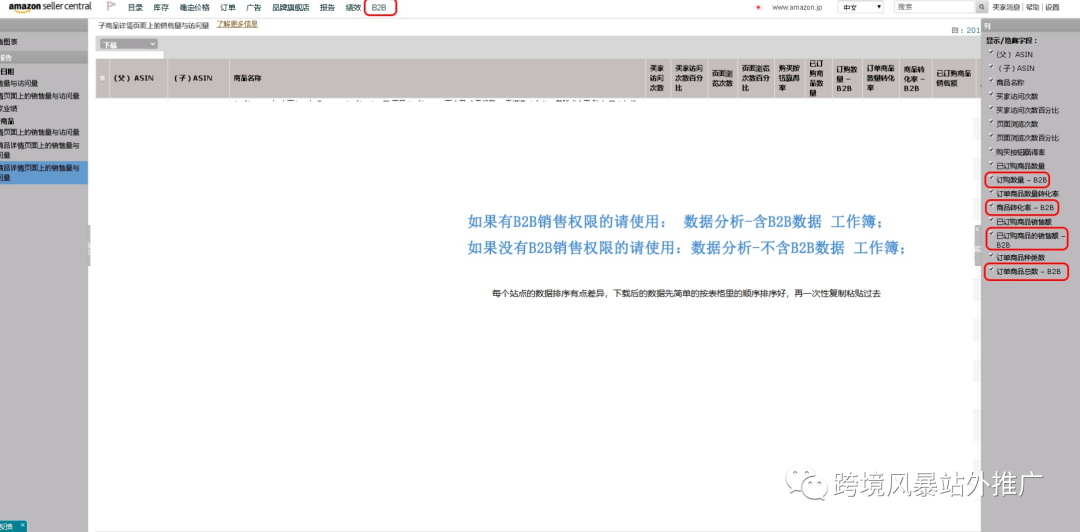Screen dimensions: 1080x532
Task: Focus the 搜索 search field
Action: [x=935, y=7]
